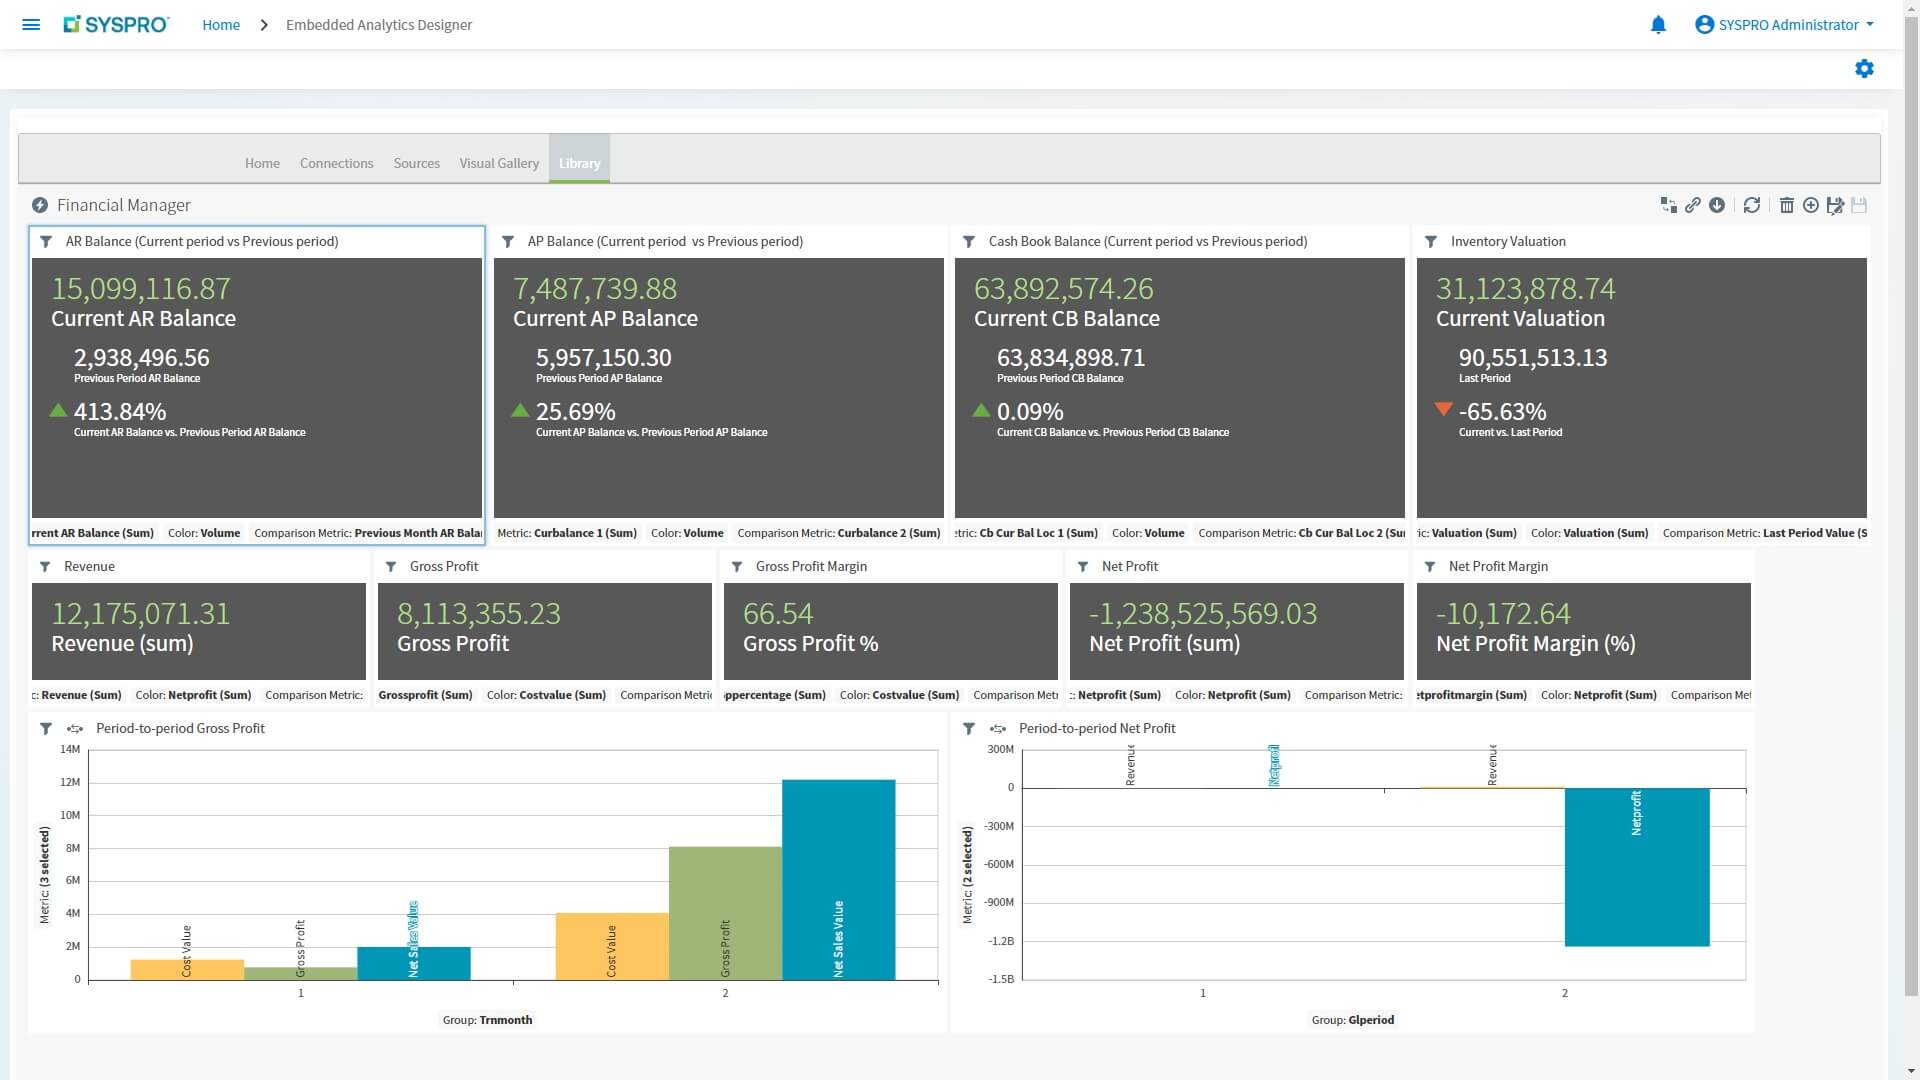Toggle swap icon on Period-to-period Gross Profit
The image size is (1920, 1080).
(x=75, y=729)
